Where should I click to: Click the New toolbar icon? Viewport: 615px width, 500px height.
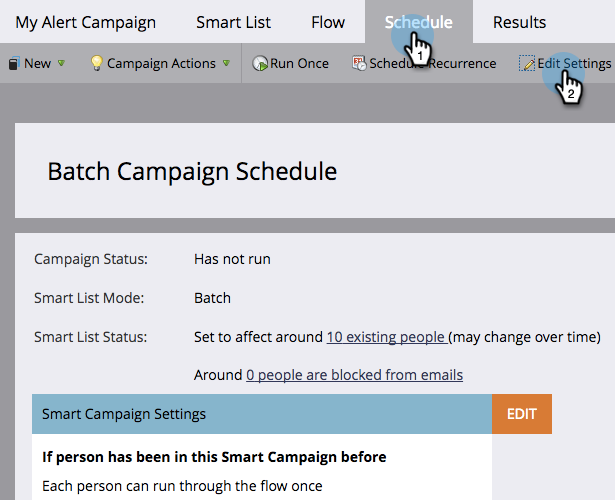pos(13,63)
